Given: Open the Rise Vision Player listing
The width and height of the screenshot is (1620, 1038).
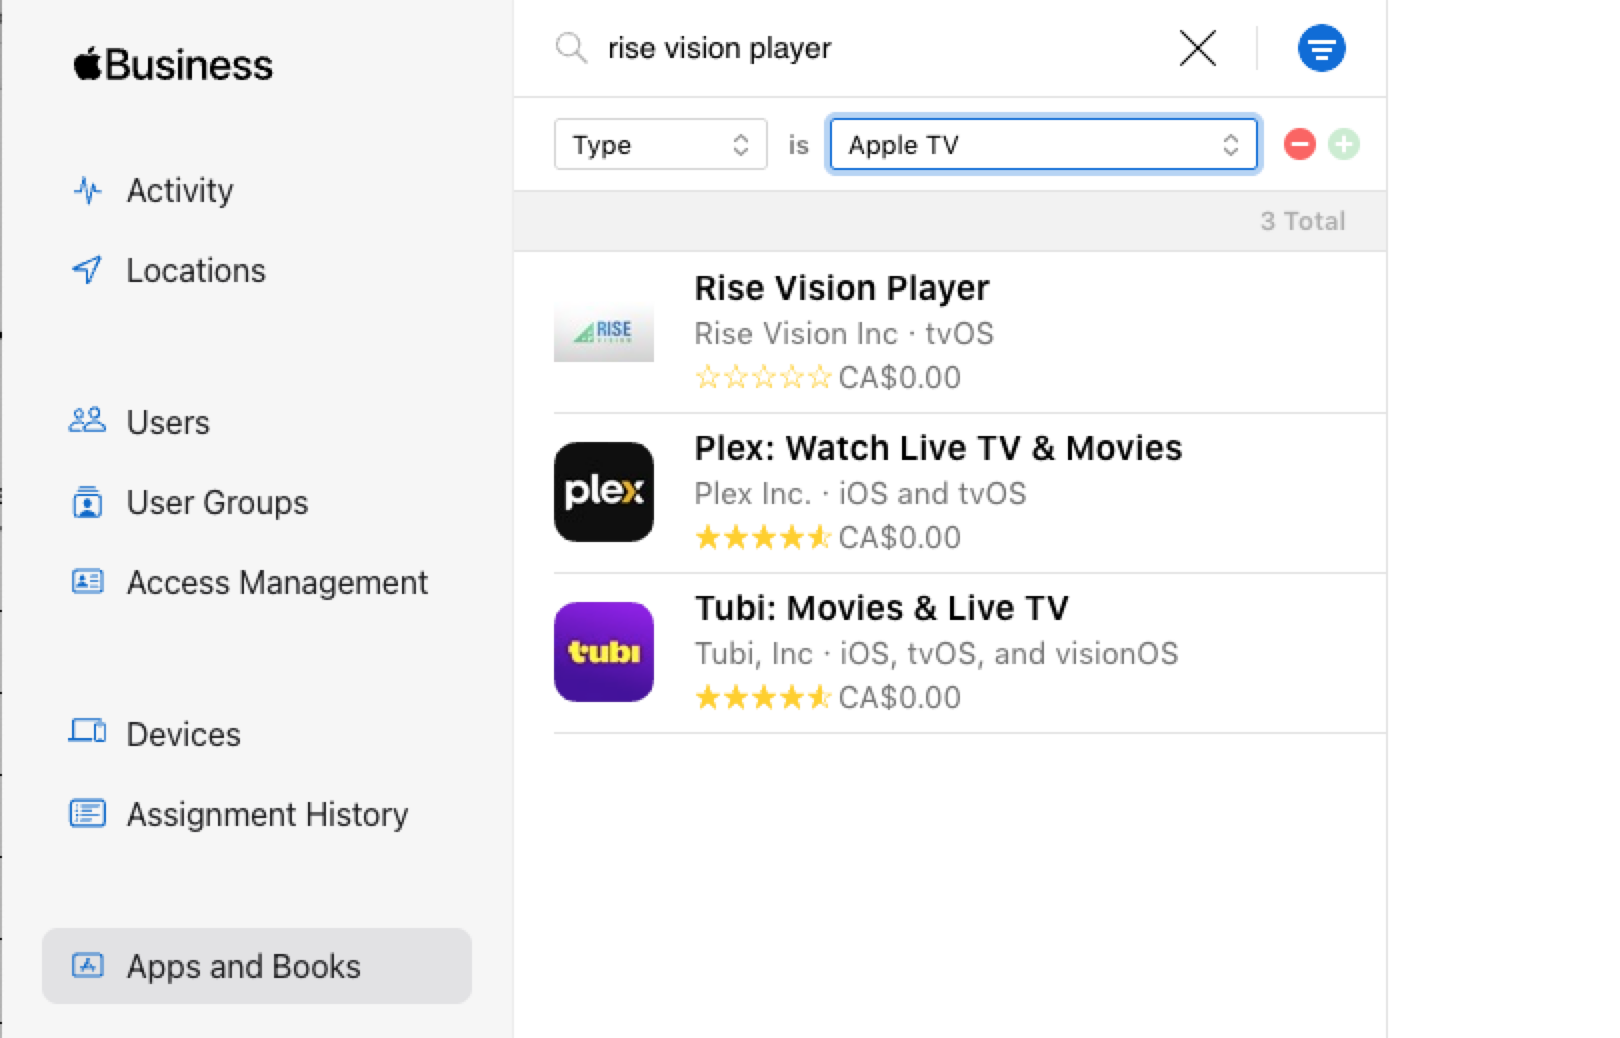Looking at the screenshot, I should [x=842, y=288].
